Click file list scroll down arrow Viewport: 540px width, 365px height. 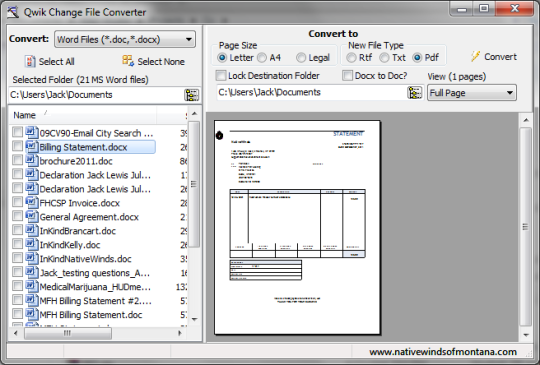click(194, 319)
